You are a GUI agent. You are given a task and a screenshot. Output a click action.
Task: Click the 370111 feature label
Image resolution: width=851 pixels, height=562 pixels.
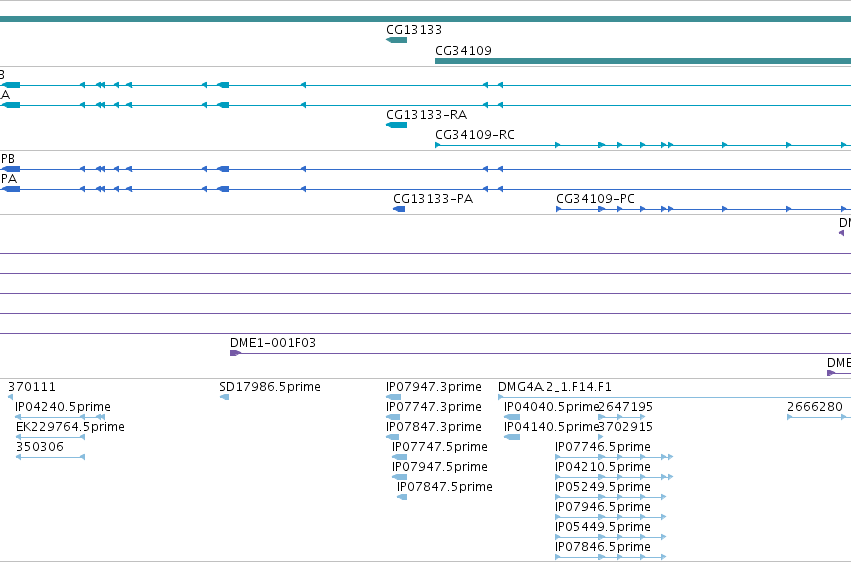(31, 387)
